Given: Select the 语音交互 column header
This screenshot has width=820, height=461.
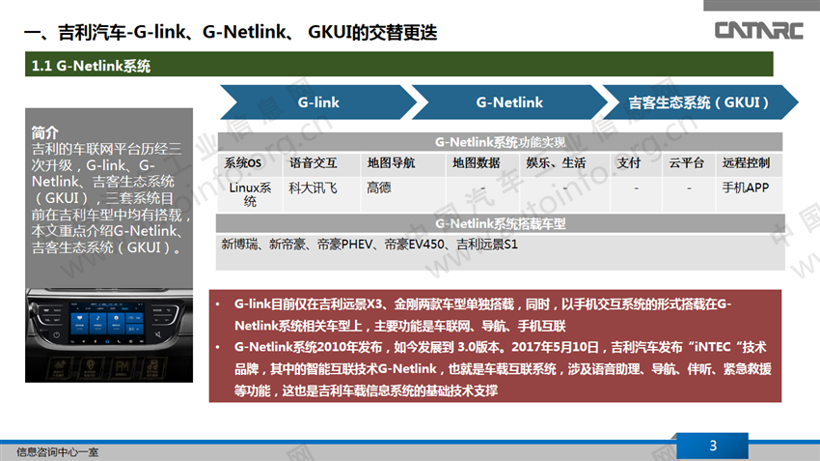Looking at the screenshot, I should [x=322, y=164].
